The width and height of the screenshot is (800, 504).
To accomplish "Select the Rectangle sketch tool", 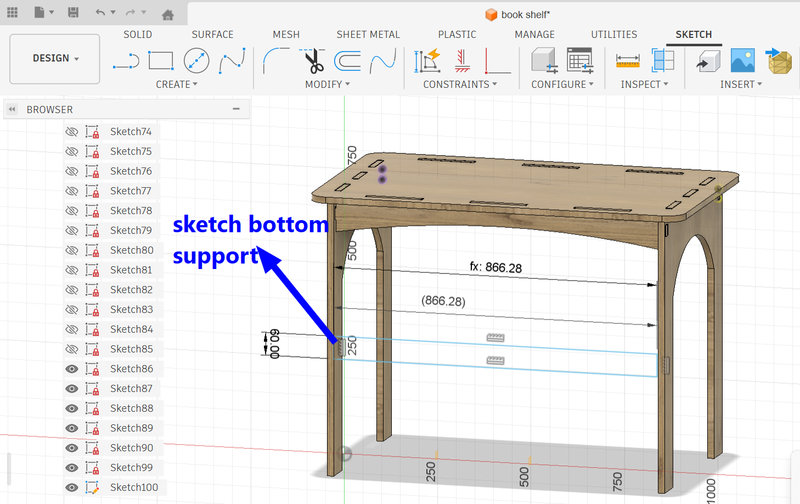I will pyautogui.click(x=161, y=61).
